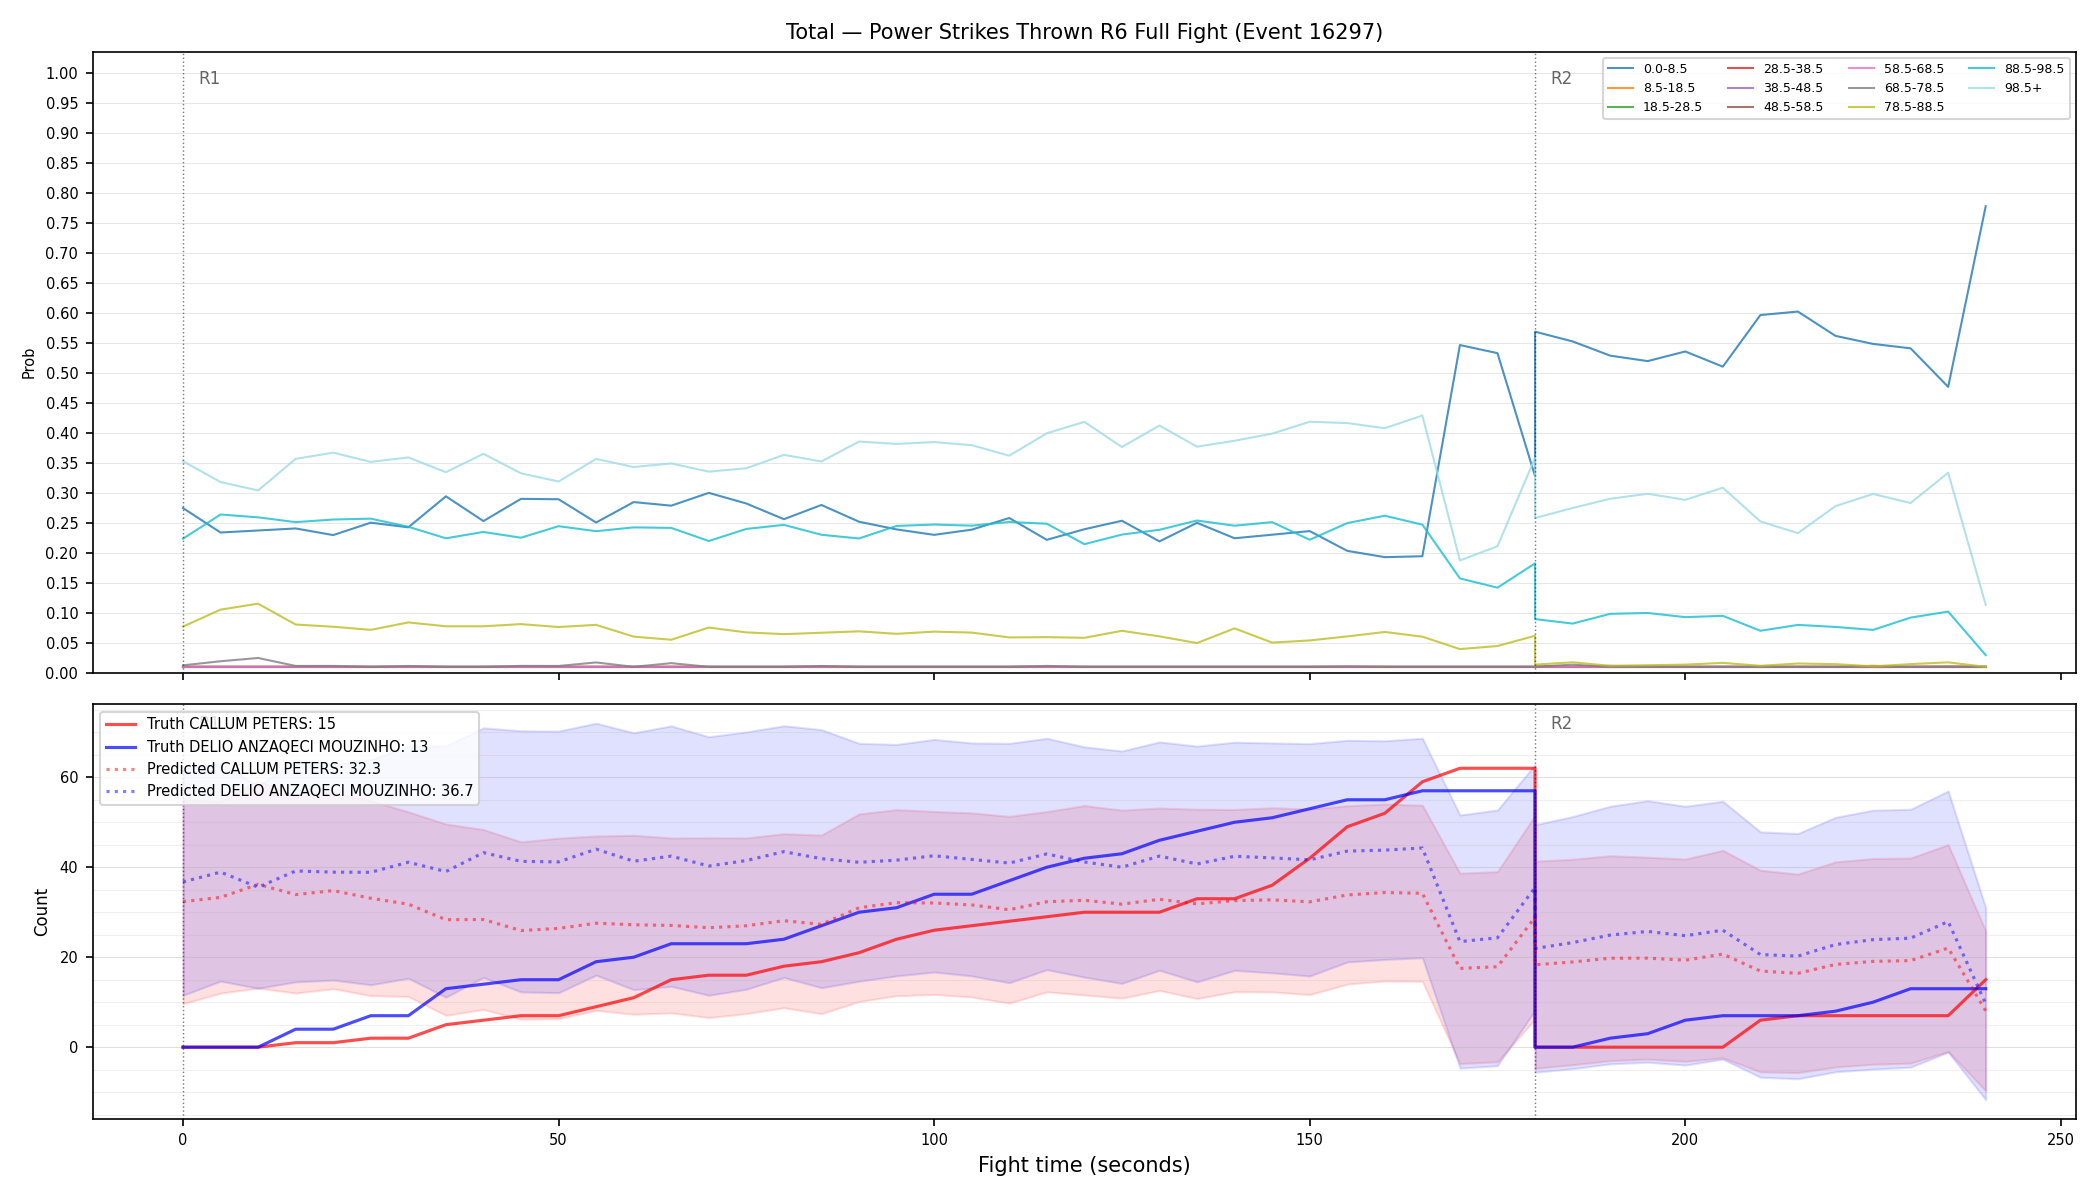
Task: Select the 88.5-98.5 legend entry
Action: pyautogui.click(x=2017, y=69)
